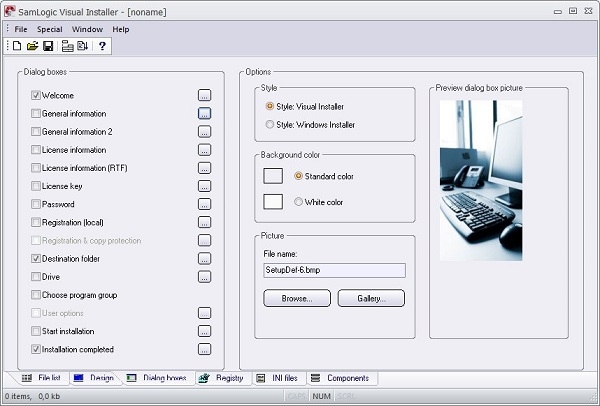Click the New project toolbar icon
The height and width of the screenshot is (406, 600).
click(17, 46)
